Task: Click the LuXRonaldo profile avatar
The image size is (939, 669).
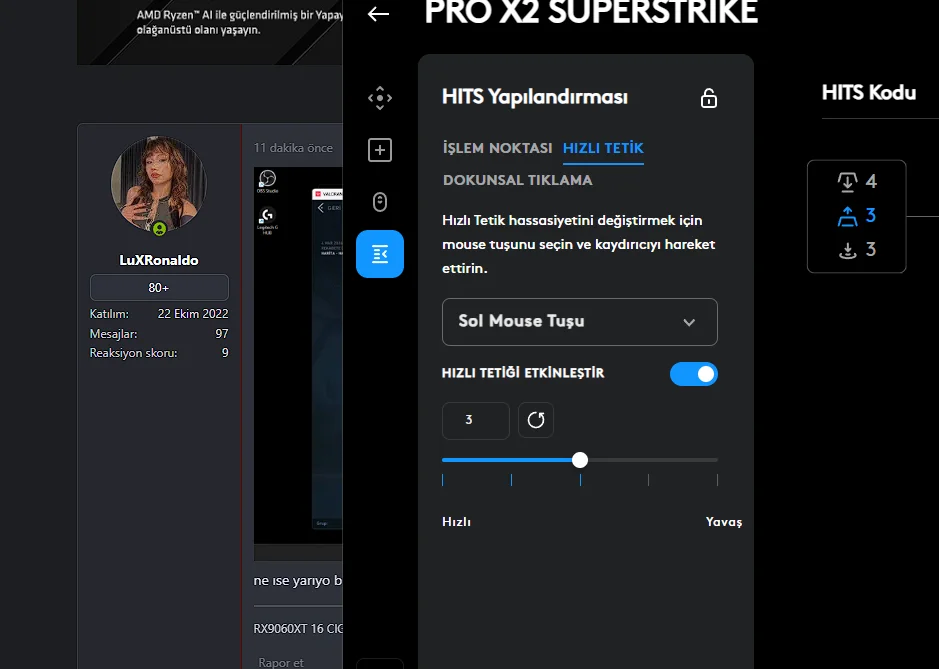Action: coord(159,184)
